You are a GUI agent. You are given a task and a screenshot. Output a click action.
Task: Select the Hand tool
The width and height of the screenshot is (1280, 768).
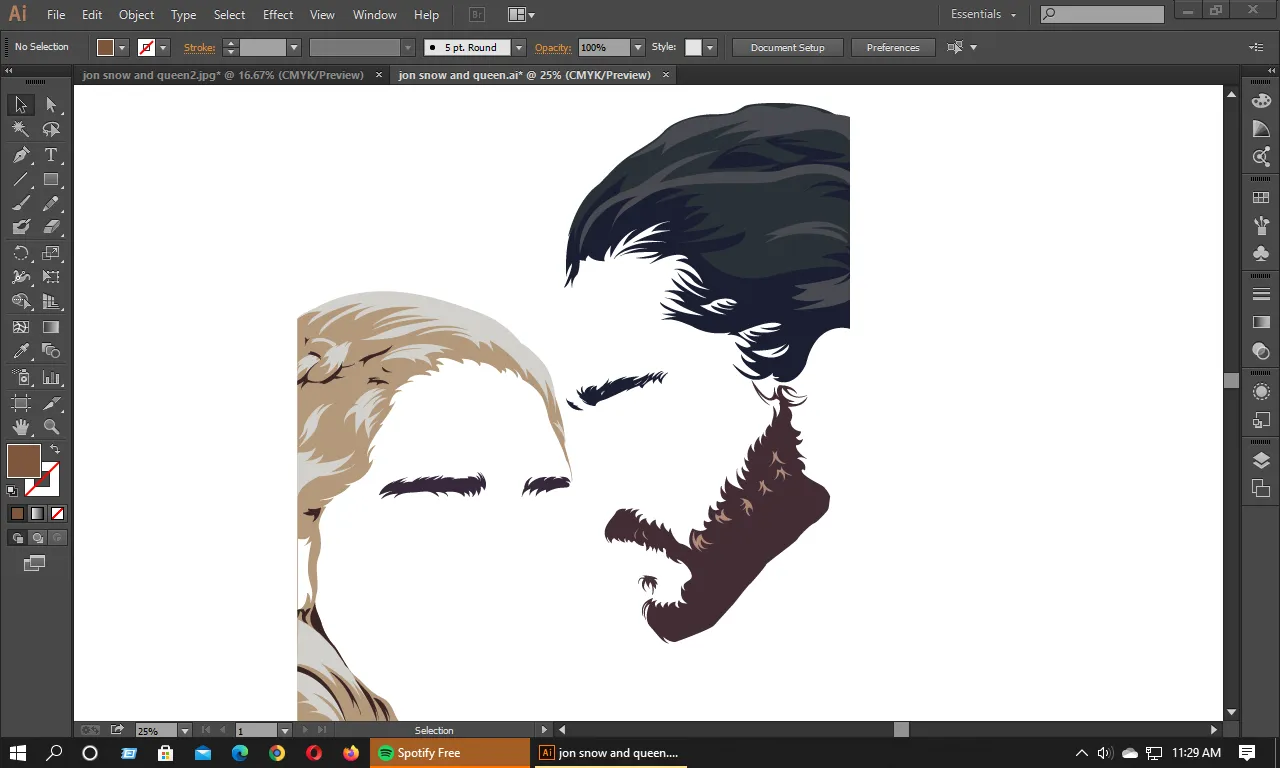20,427
